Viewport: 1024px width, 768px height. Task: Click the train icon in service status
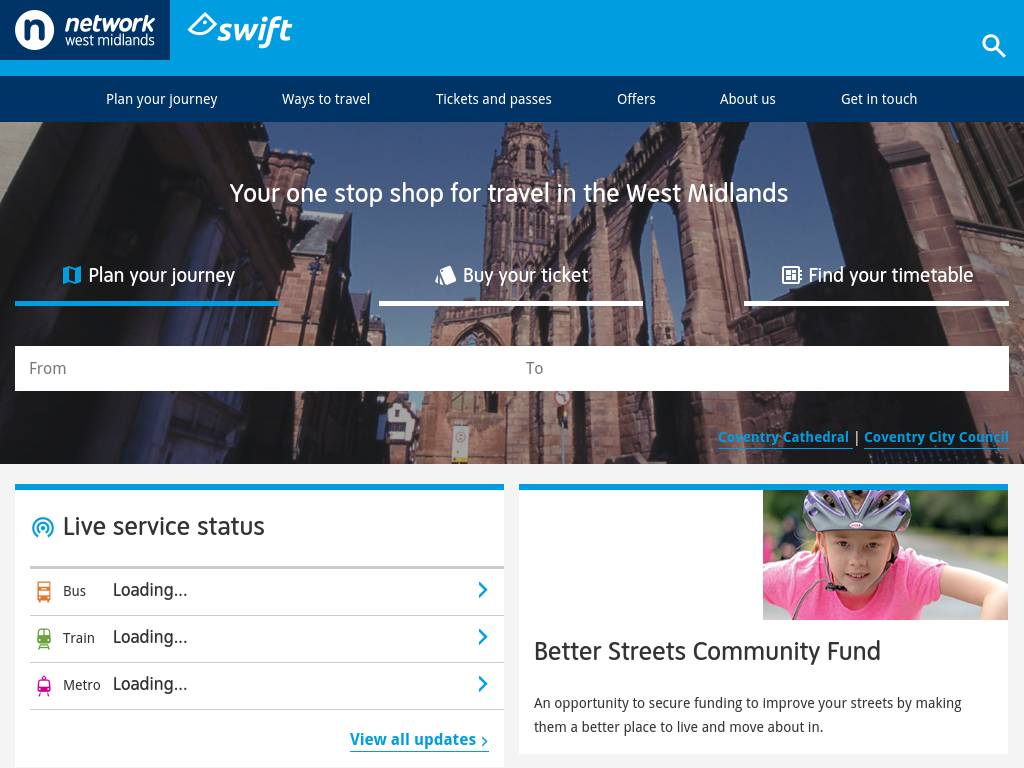pos(44,638)
